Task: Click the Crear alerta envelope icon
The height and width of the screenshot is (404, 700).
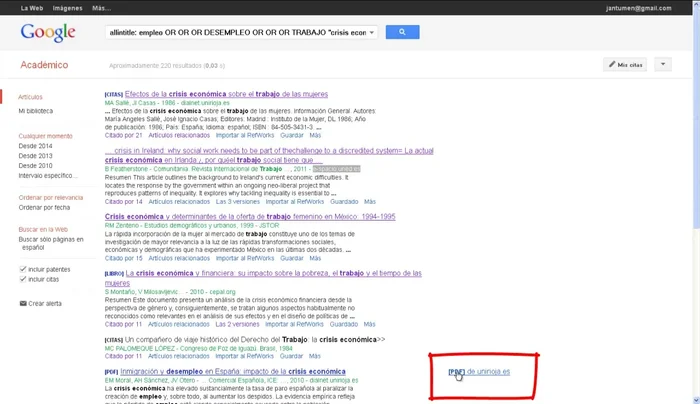Action: [x=24, y=302]
